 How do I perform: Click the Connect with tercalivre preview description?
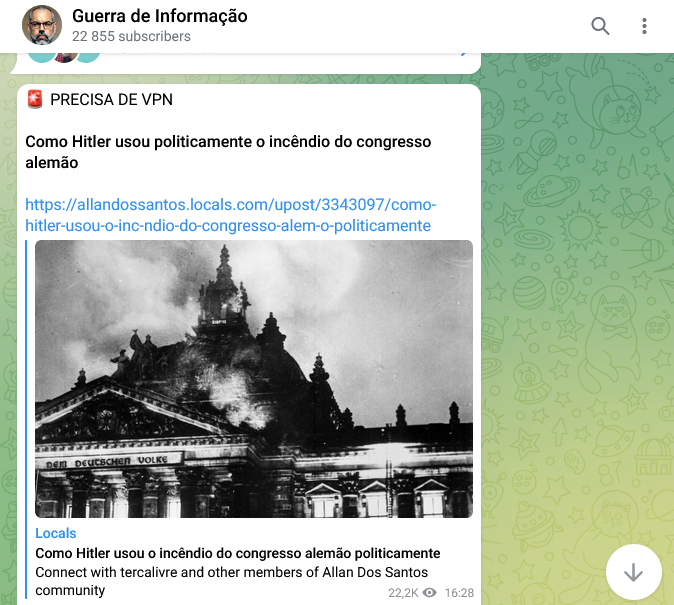(x=232, y=581)
